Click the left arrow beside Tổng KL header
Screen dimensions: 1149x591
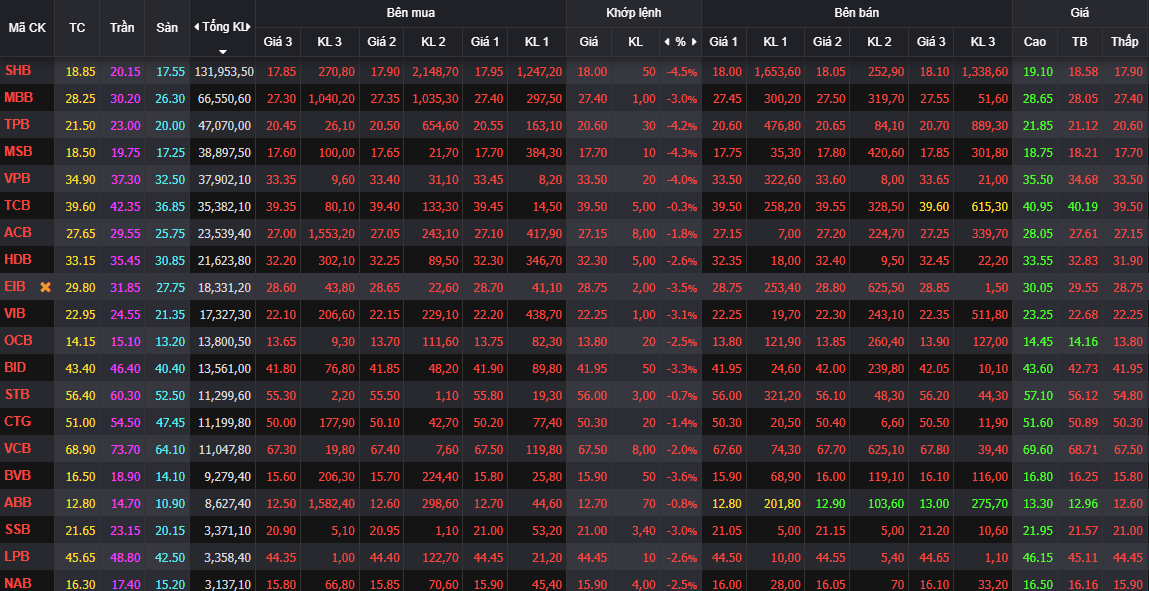(196, 27)
